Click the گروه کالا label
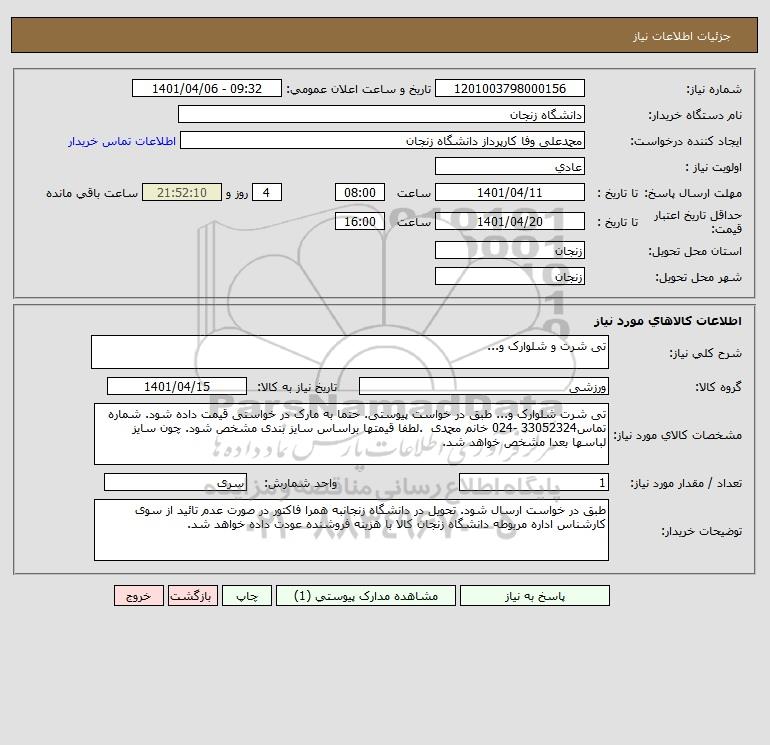 [718, 387]
